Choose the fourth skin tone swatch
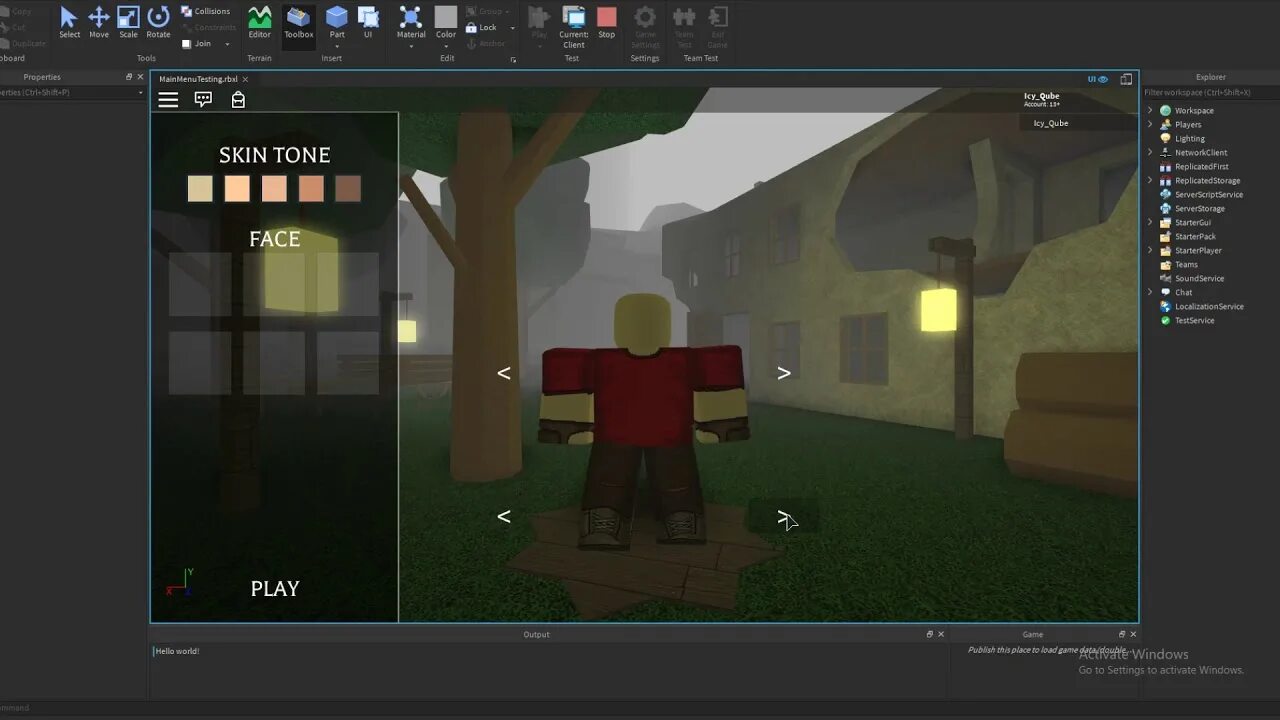The width and height of the screenshot is (1280, 720). click(311, 189)
